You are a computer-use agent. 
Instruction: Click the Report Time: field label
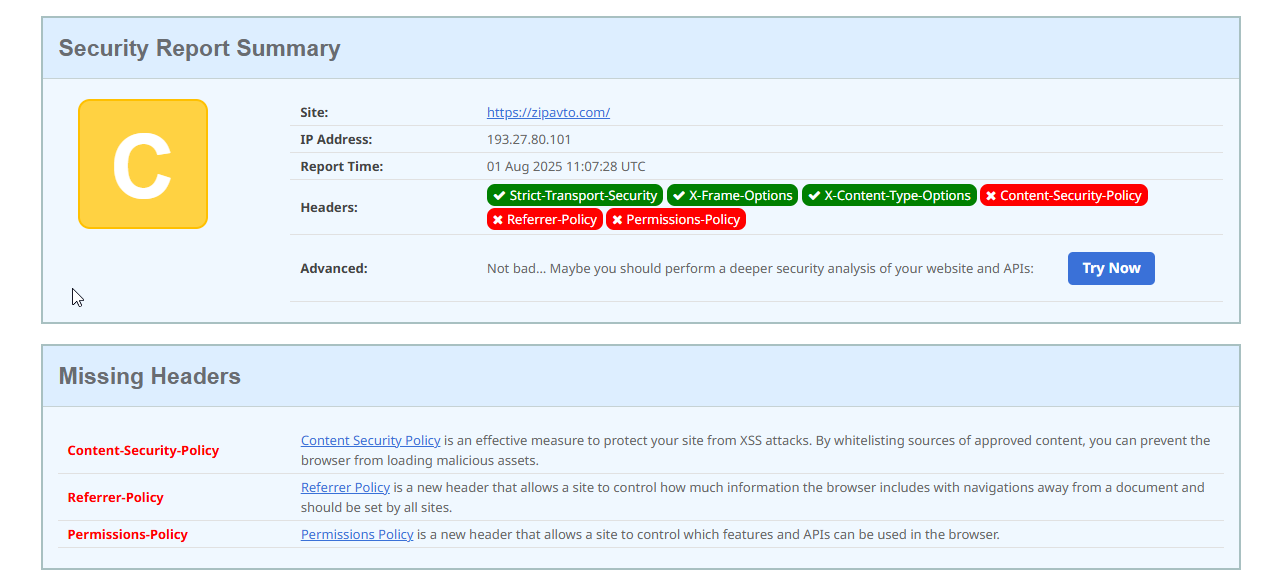[341, 166]
